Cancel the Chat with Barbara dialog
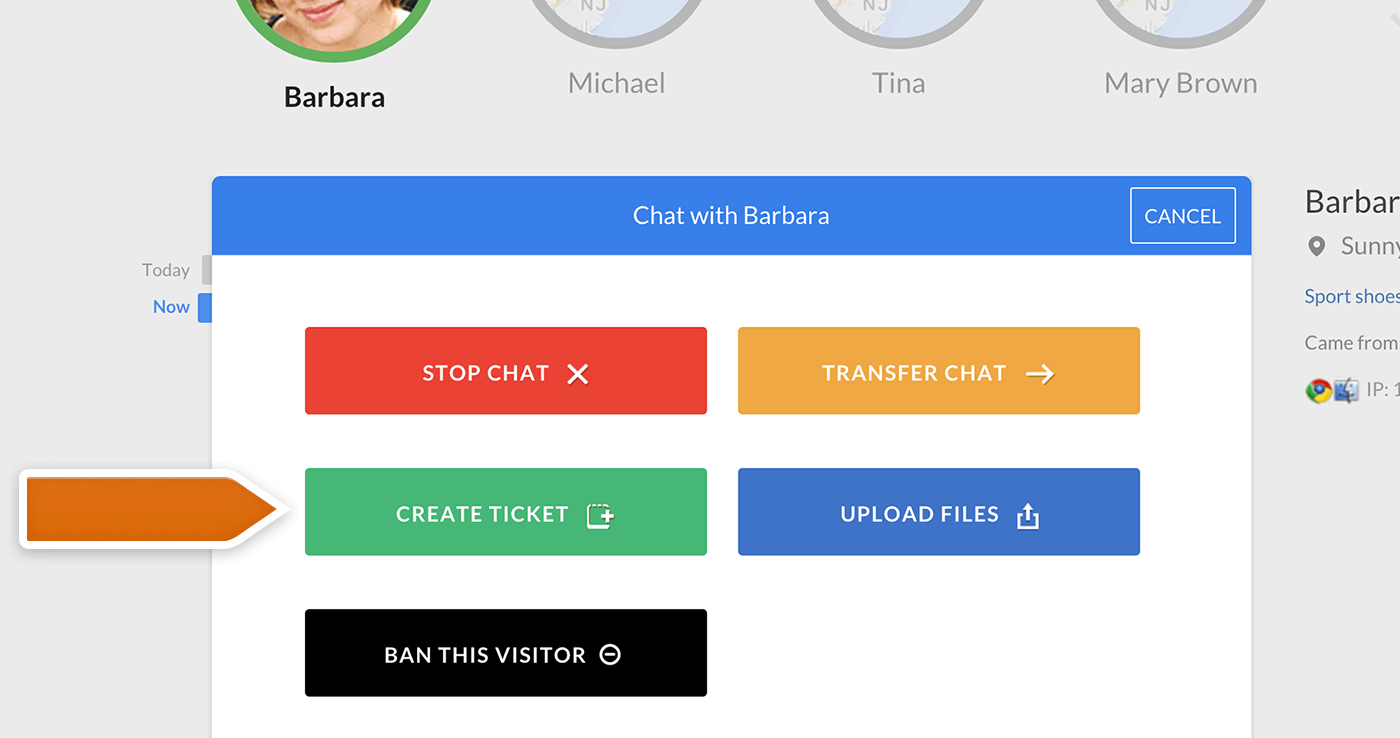The height and width of the screenshot is (738, 1400). tap(1183, 216)
